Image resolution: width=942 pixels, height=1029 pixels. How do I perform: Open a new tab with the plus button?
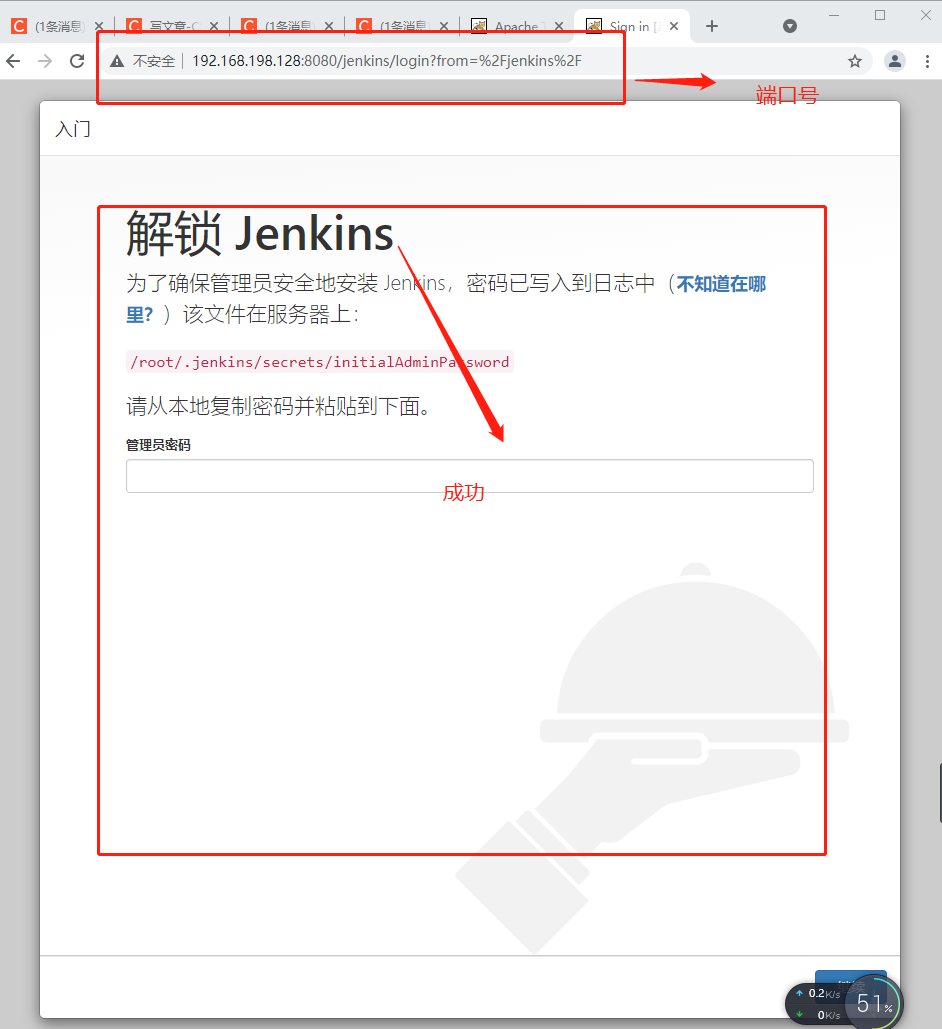coord(712,26)
